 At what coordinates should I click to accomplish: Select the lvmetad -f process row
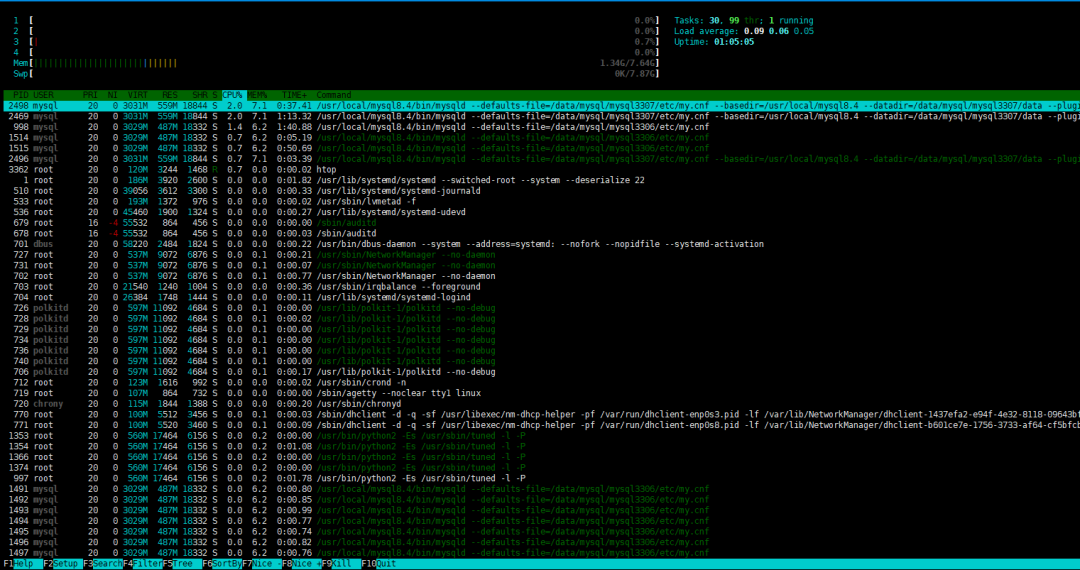click(540, 202)
